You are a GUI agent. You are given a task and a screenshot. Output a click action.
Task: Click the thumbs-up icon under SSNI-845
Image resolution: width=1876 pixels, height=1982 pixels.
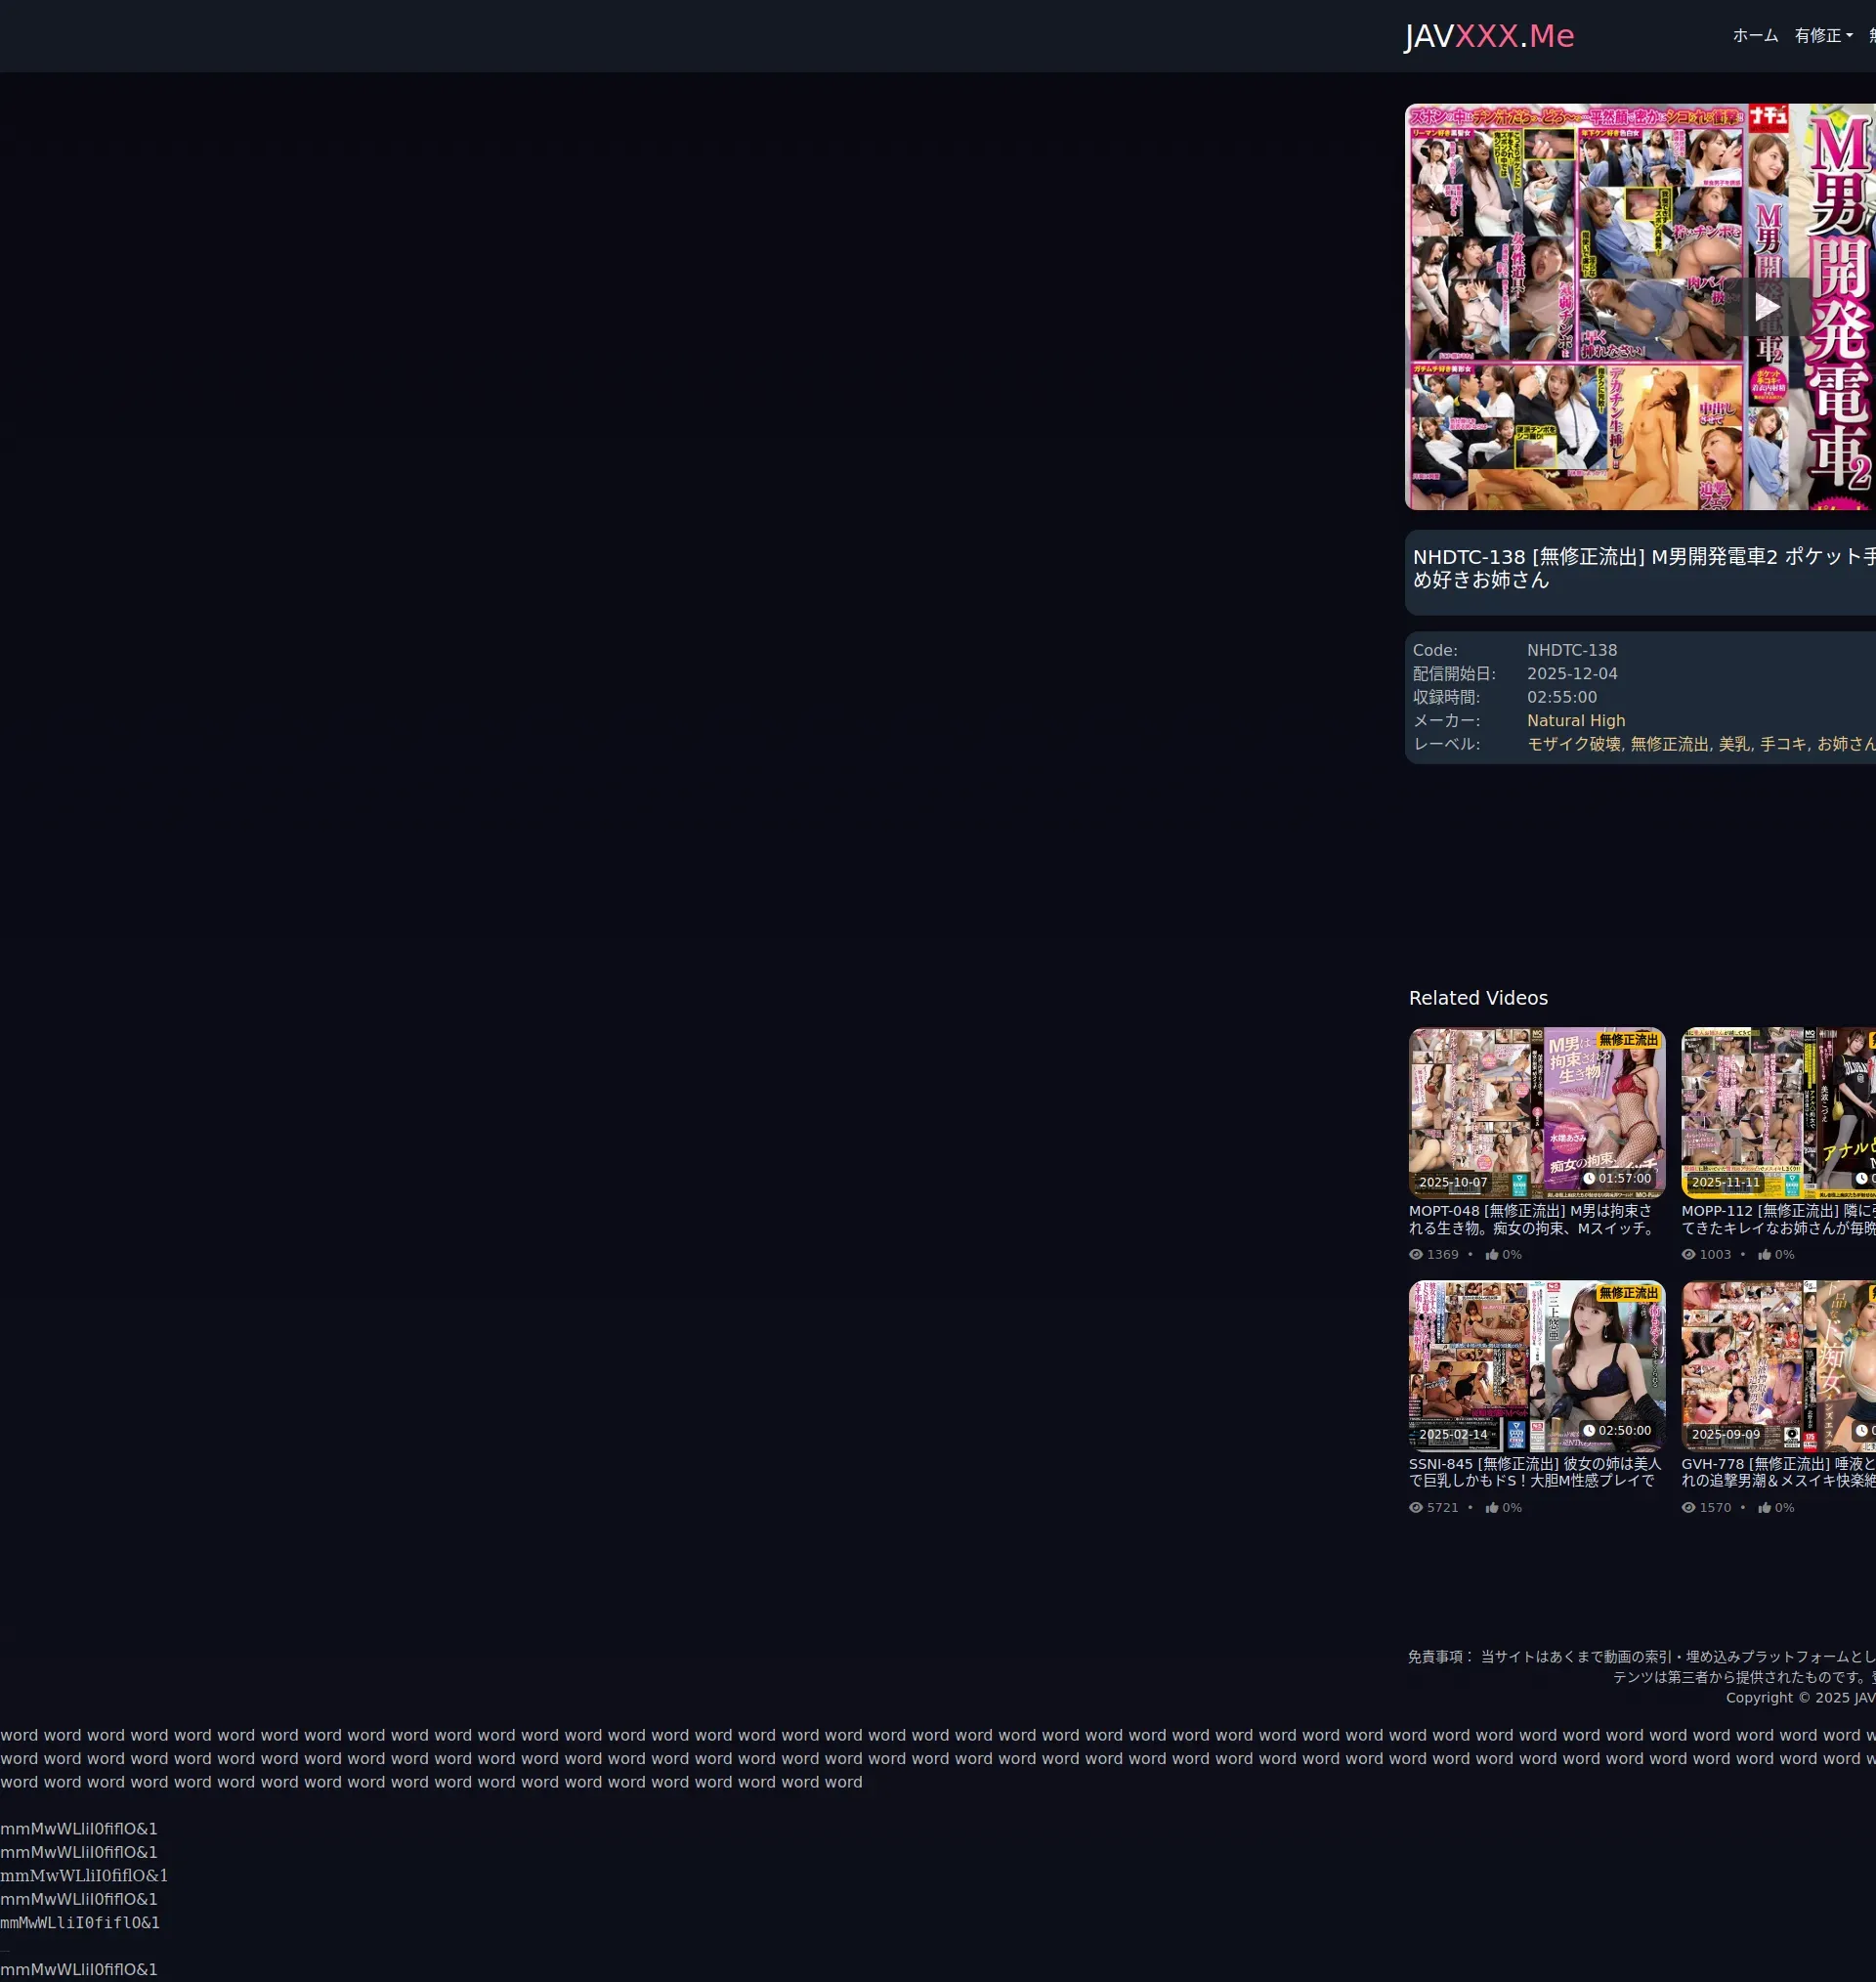1491,1507
